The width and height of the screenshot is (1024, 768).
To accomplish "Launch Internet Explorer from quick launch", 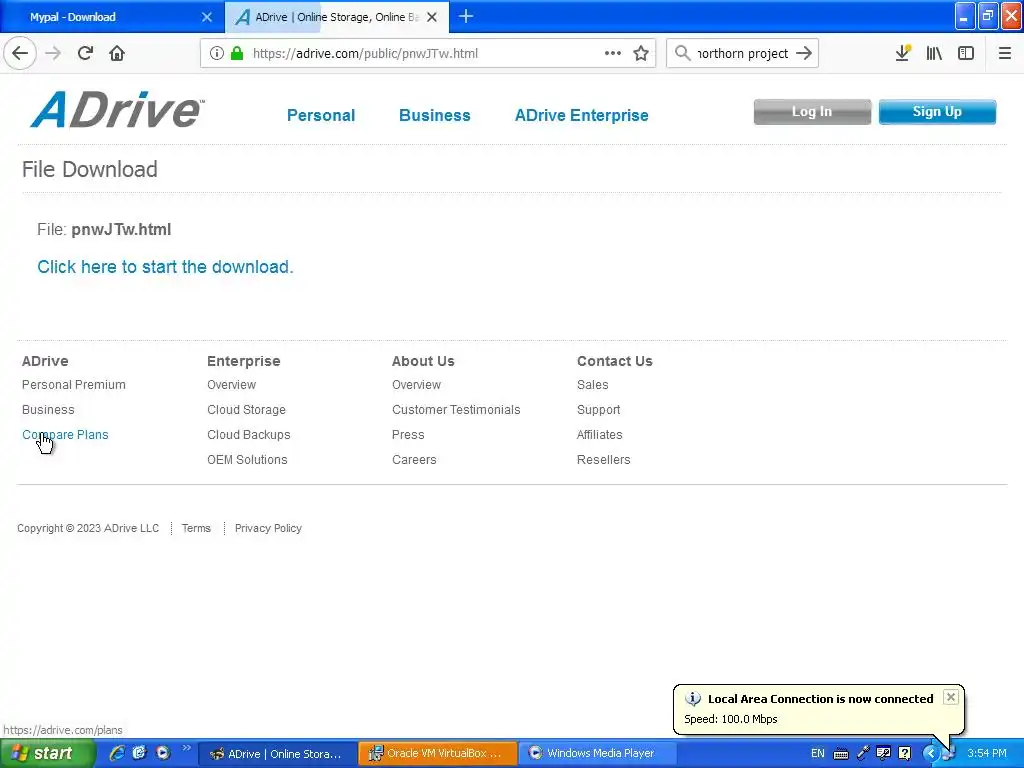I will pos(117,753).
